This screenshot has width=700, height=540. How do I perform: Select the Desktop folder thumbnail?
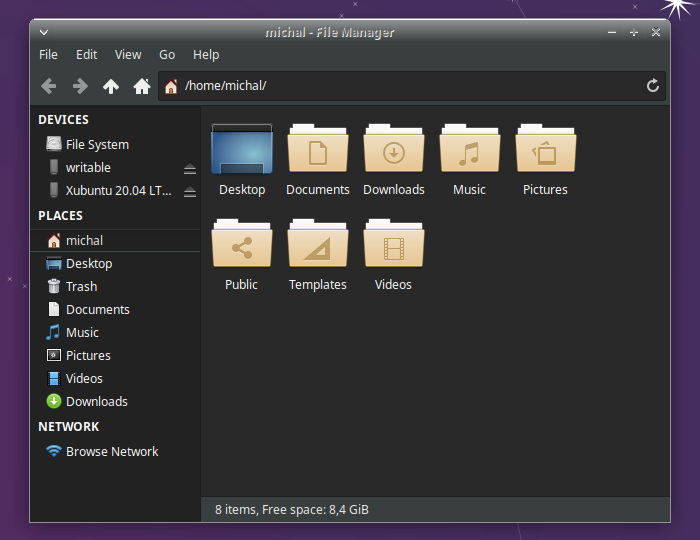[x=242, y=149]
